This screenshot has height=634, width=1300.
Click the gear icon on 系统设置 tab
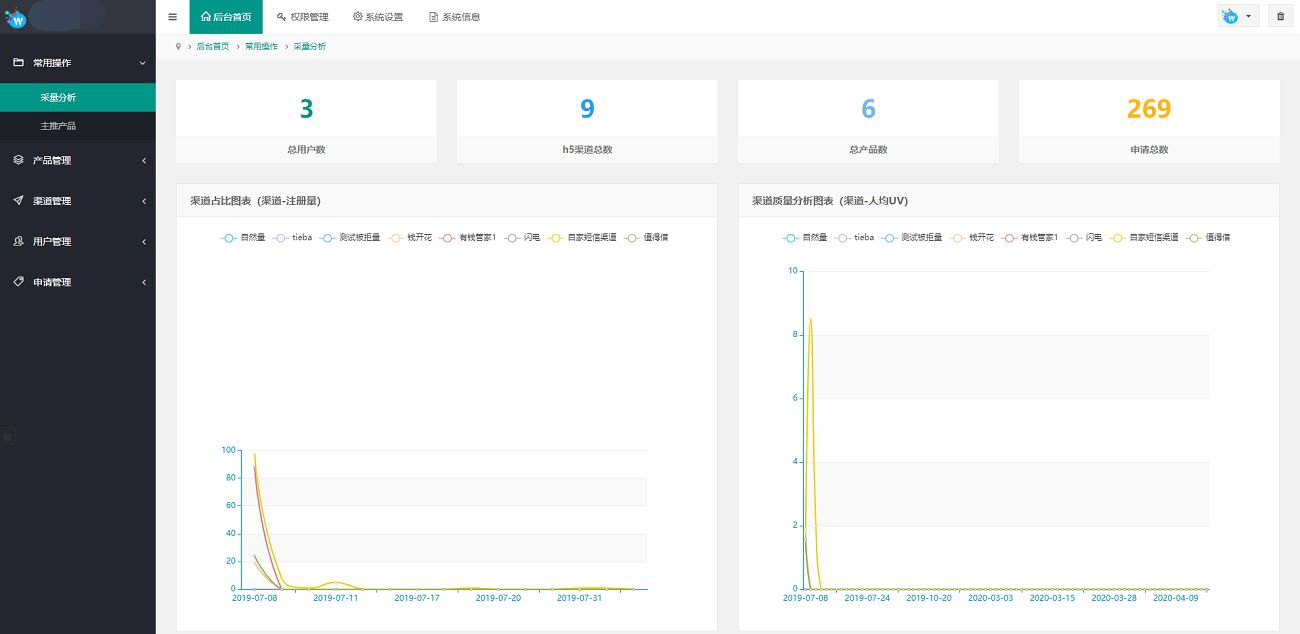357,17
